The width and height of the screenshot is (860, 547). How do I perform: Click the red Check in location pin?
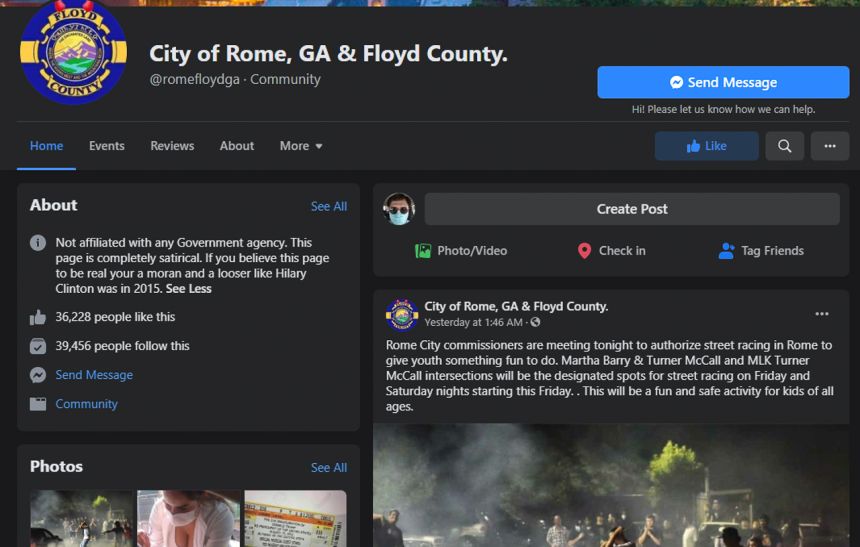click(584, 251)
